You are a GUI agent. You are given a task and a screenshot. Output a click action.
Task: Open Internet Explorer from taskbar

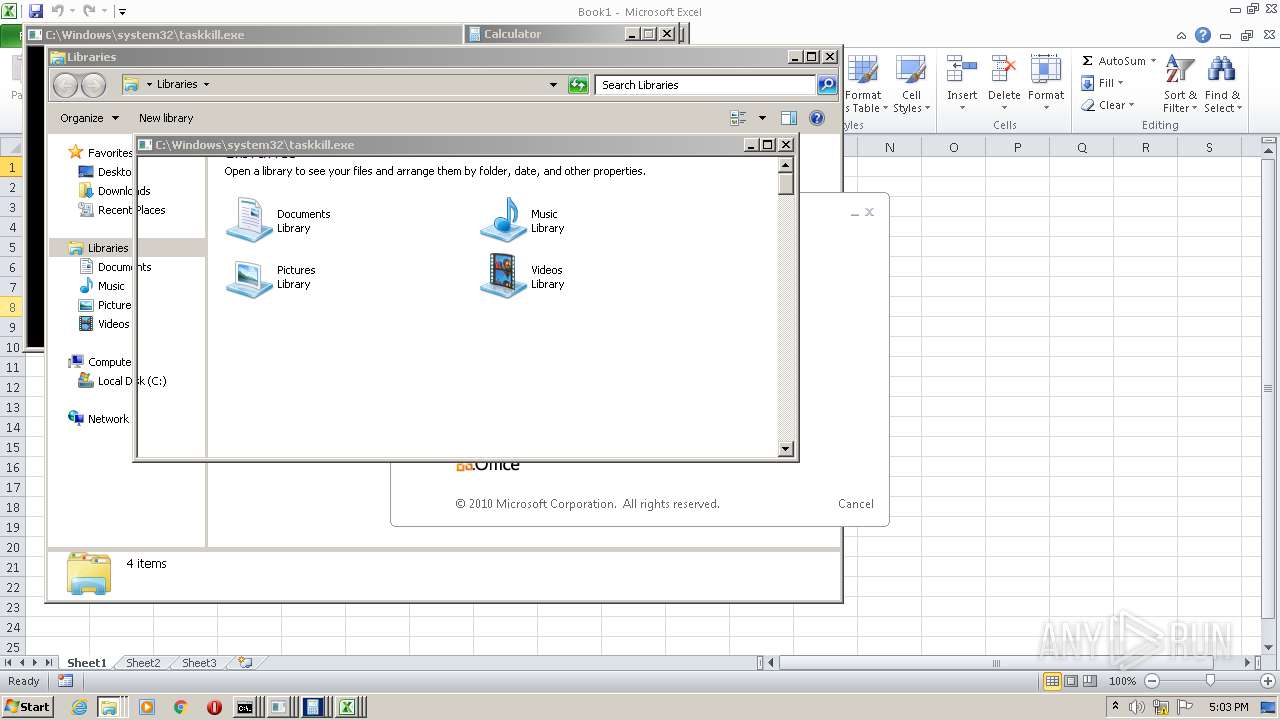coord(79,707)
